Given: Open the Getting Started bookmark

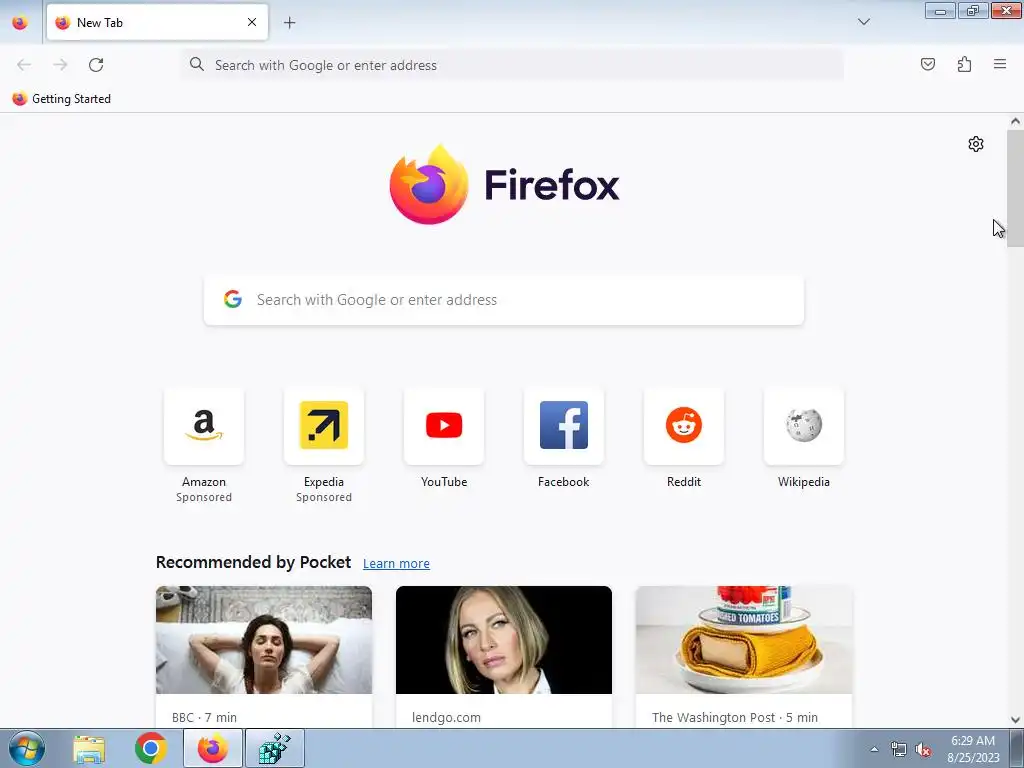Looking at the screenshot, I should pos(62,99).
